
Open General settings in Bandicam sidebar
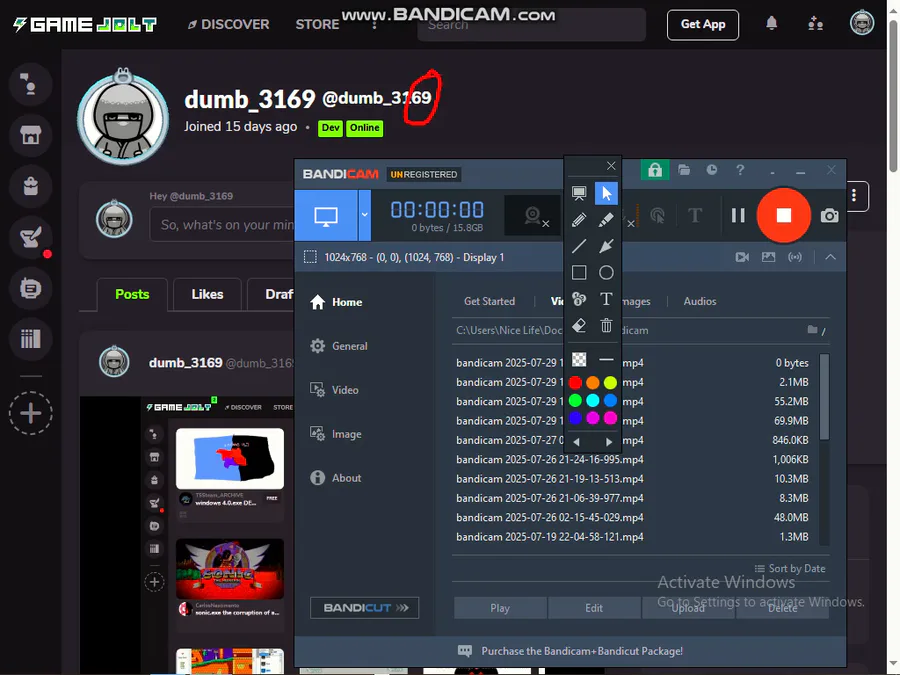click(339, 346)
